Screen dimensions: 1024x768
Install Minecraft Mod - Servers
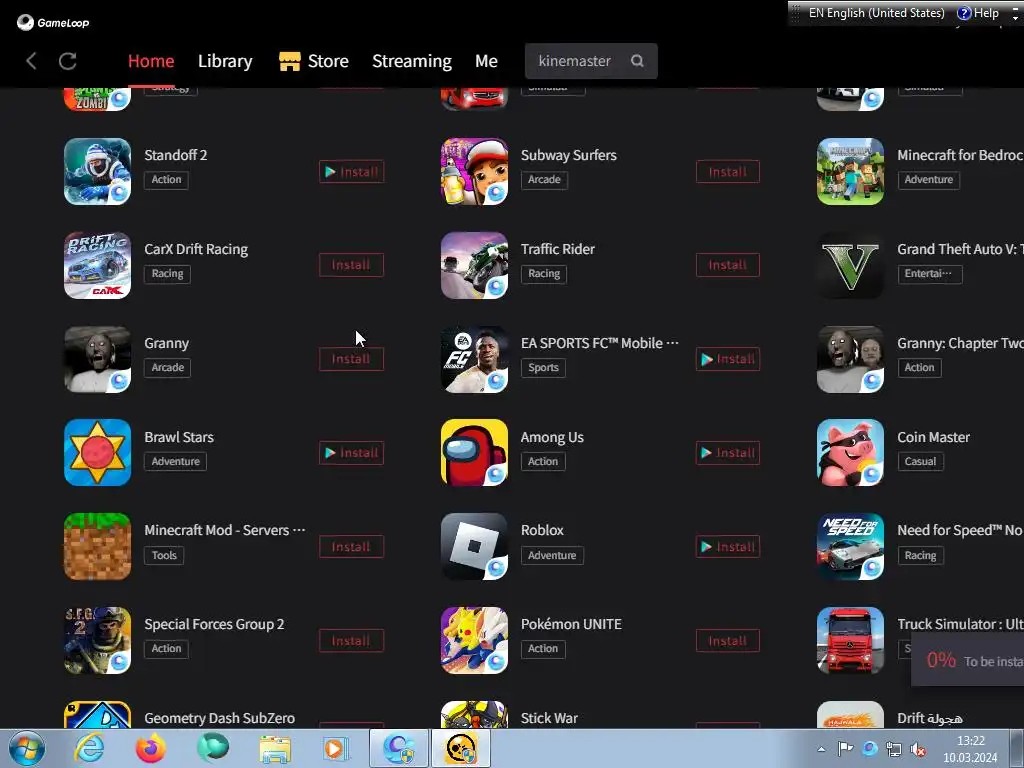[x=351, y=547]
